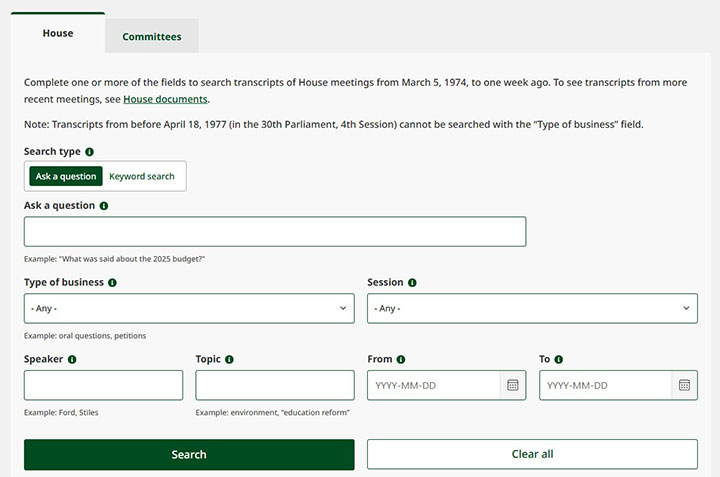Focus the Ask a question text field
Image resolution: width=720 pixels, height=477 pixels.
[275, 231]
